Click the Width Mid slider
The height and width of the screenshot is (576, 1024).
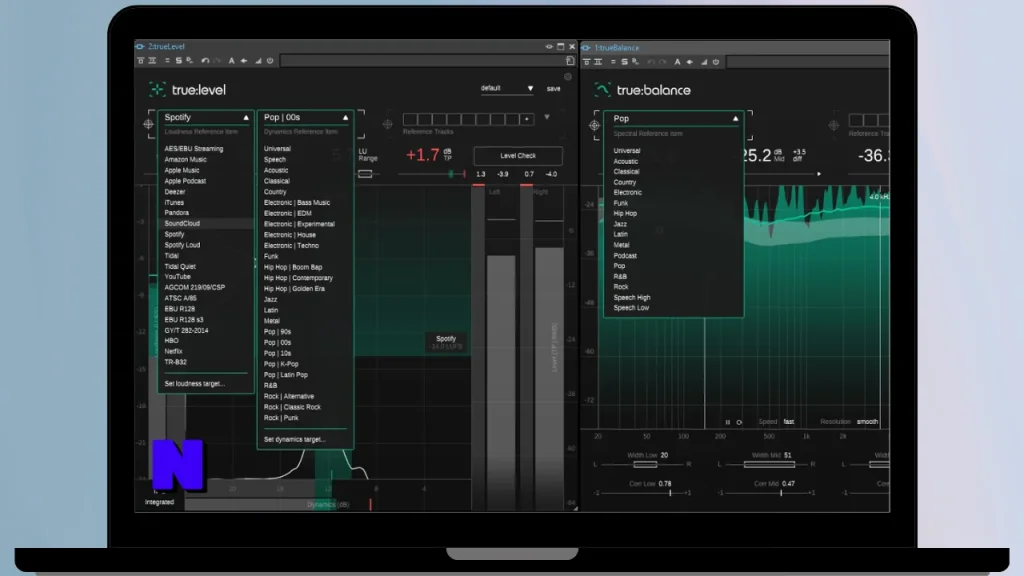point(769,464)
